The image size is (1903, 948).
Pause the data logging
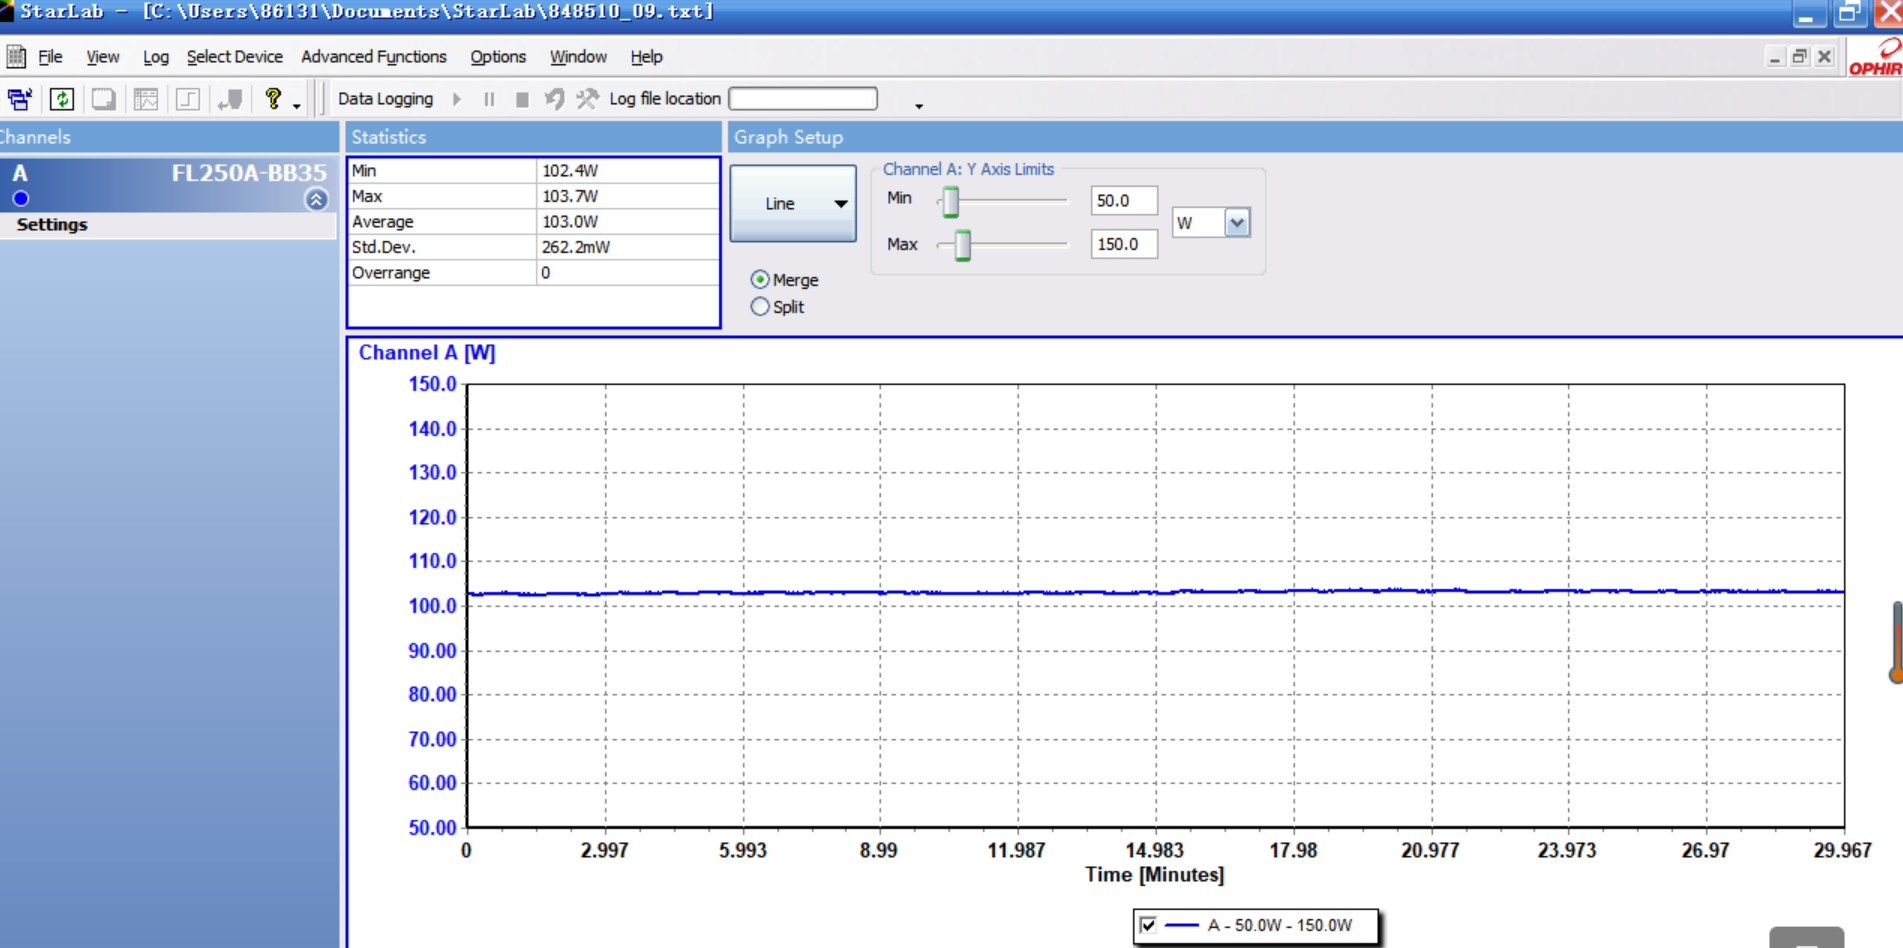pyautogui.click(x=489, y=99)
